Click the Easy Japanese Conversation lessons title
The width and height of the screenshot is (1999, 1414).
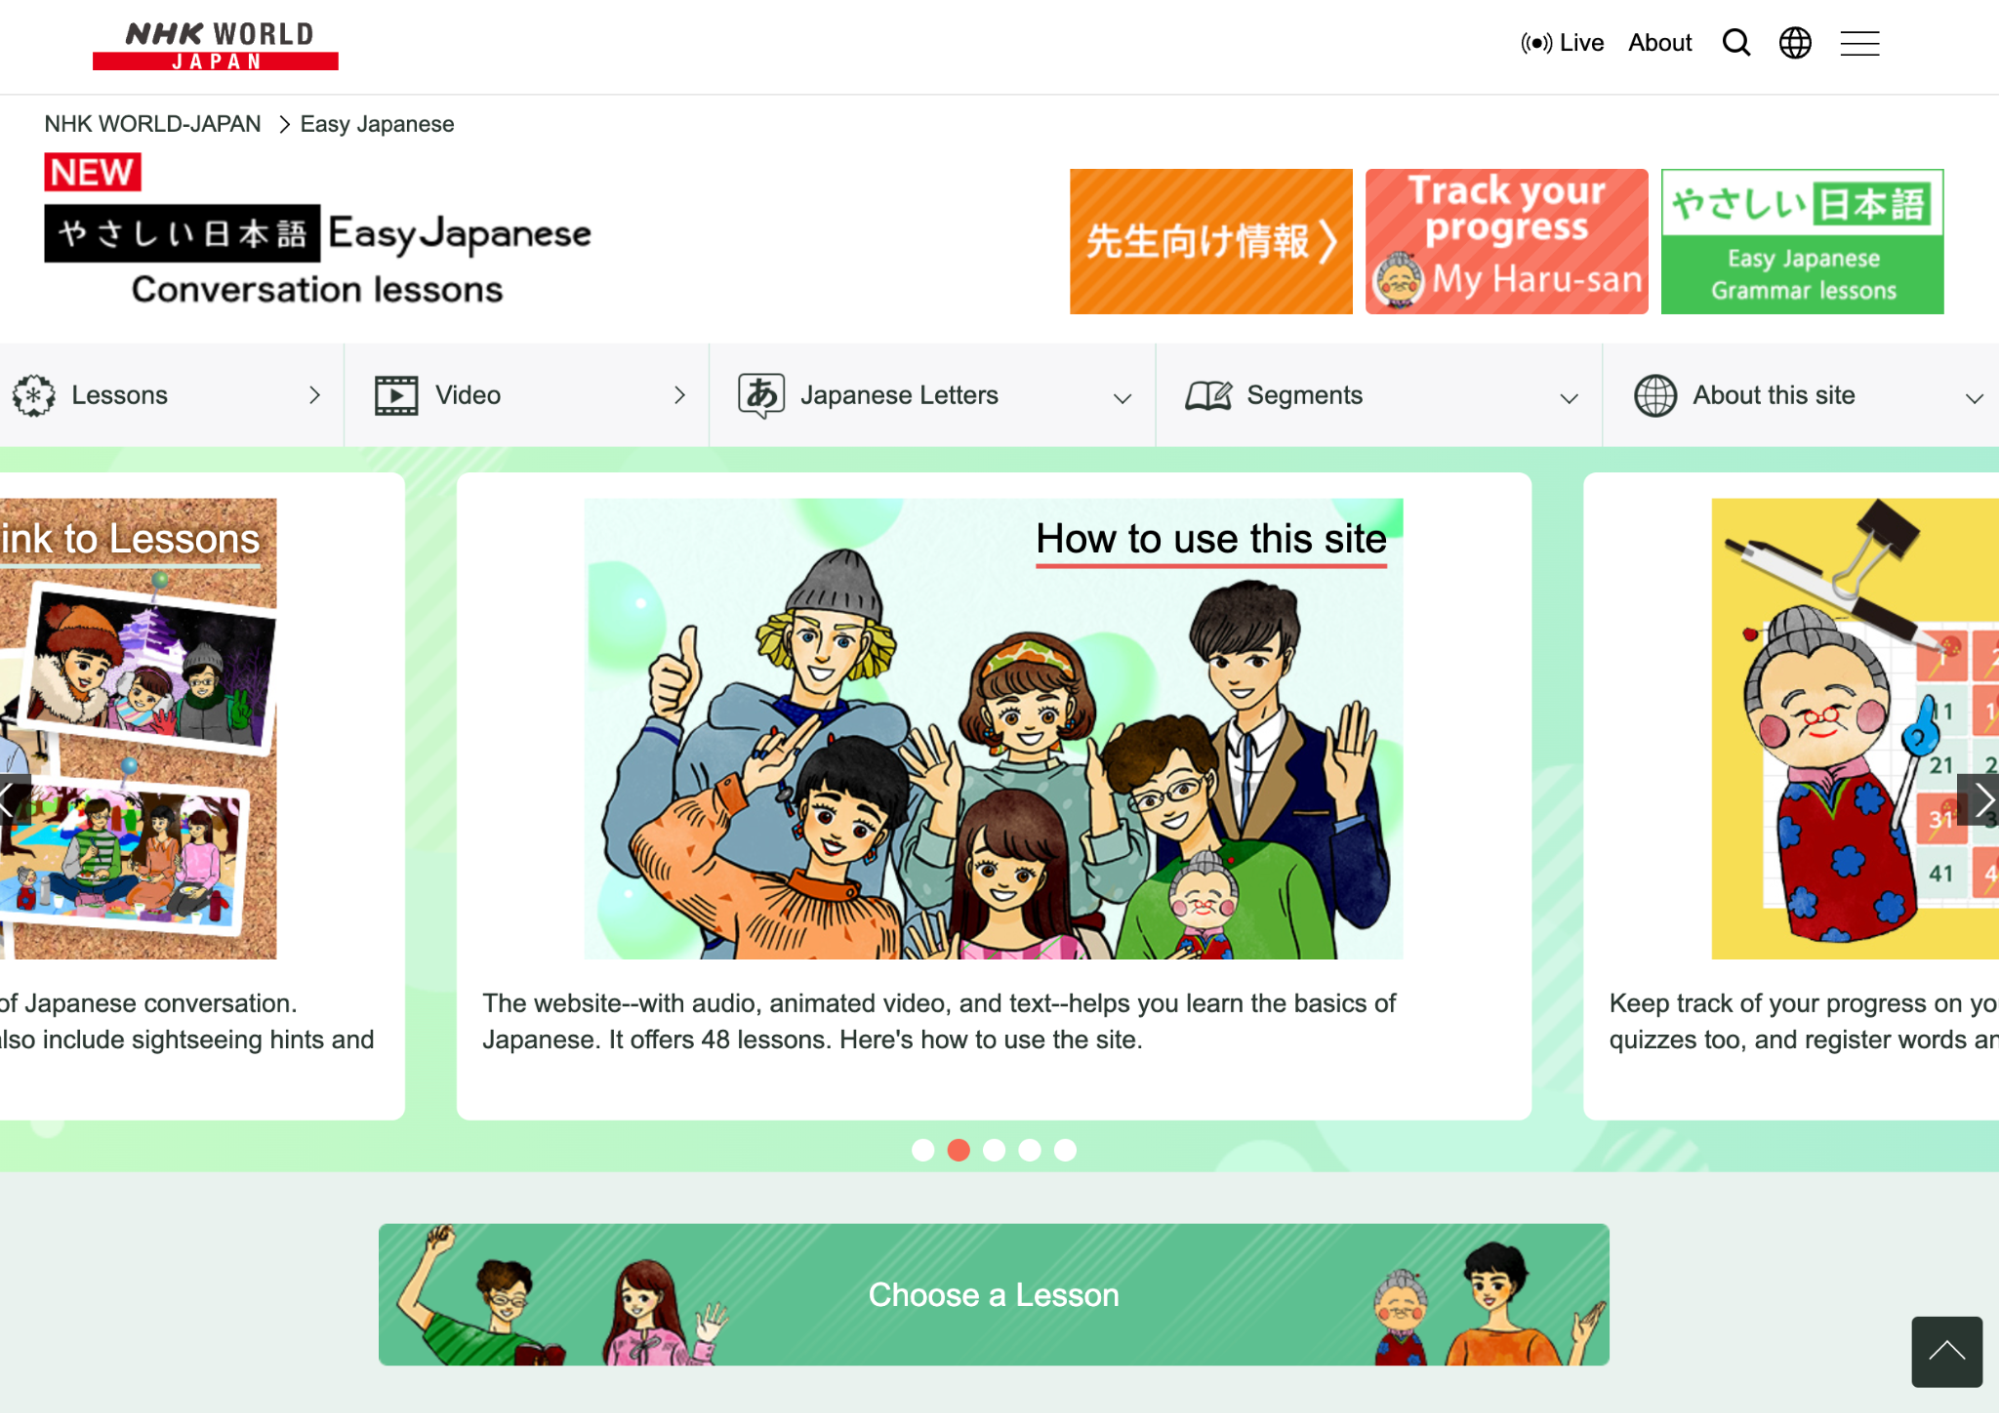coord(318,256)
